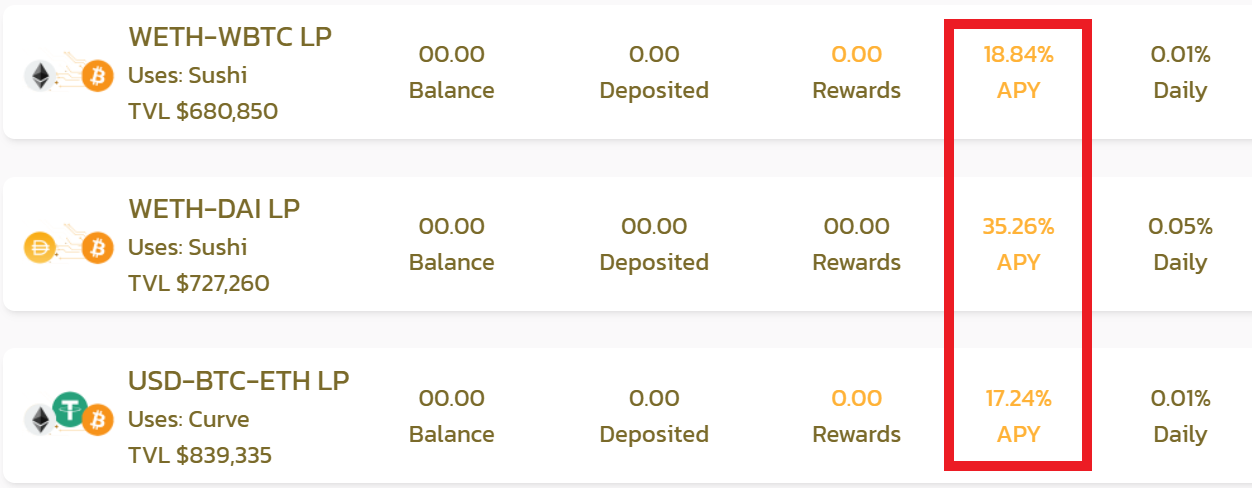Click the WETH-DAI token pair icon
Screen dimensions: 1252x488
pos(69,245)
